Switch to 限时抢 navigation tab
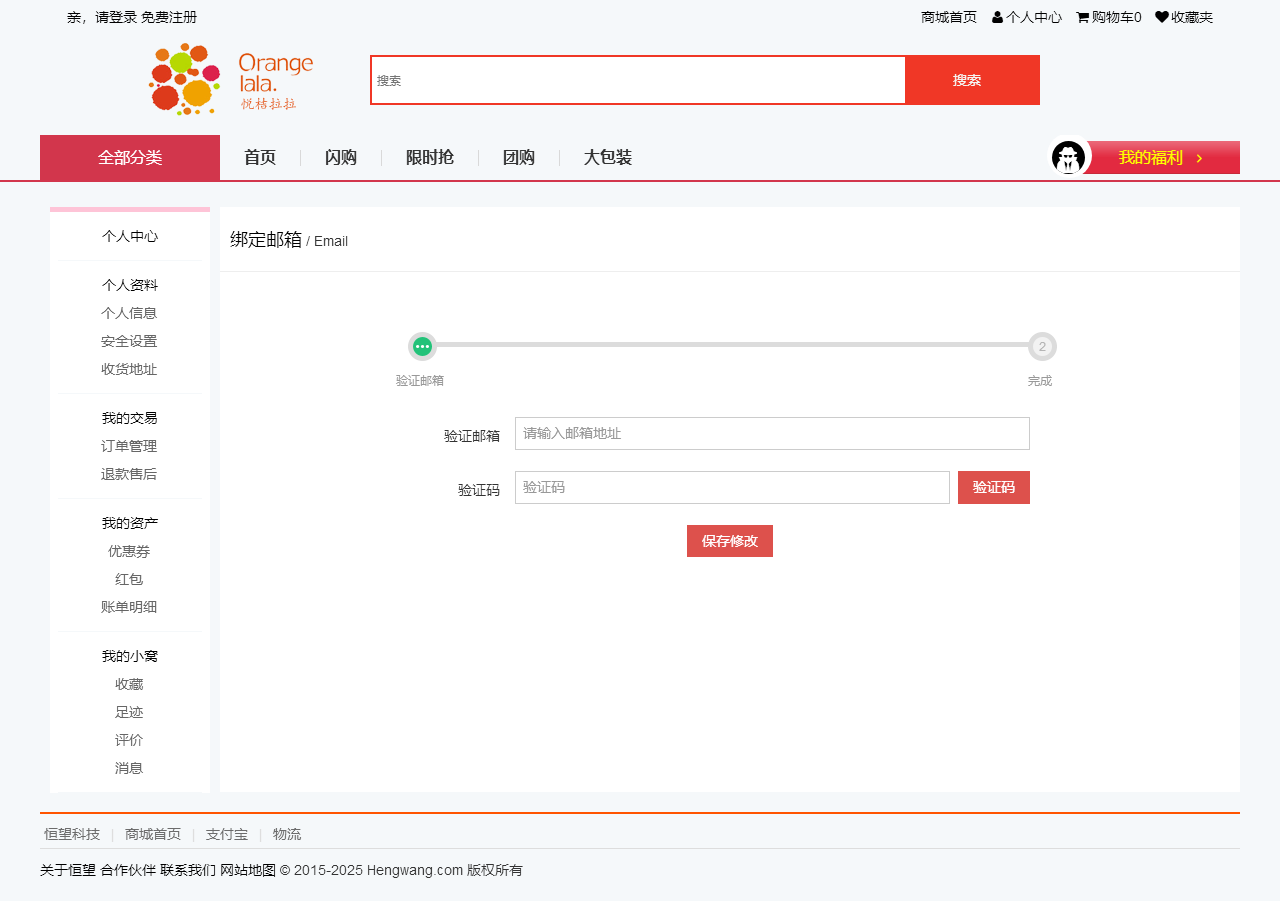Screen dimensions: 1280x901 pos(430,158)
